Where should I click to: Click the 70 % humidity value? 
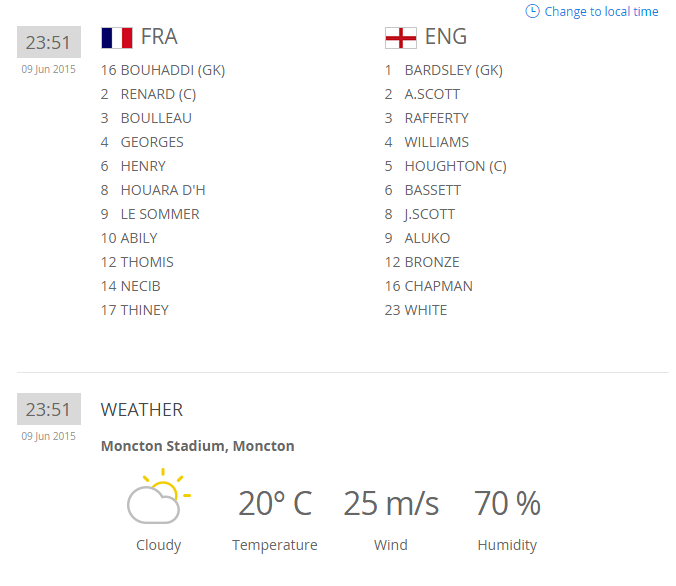(507, 504)
